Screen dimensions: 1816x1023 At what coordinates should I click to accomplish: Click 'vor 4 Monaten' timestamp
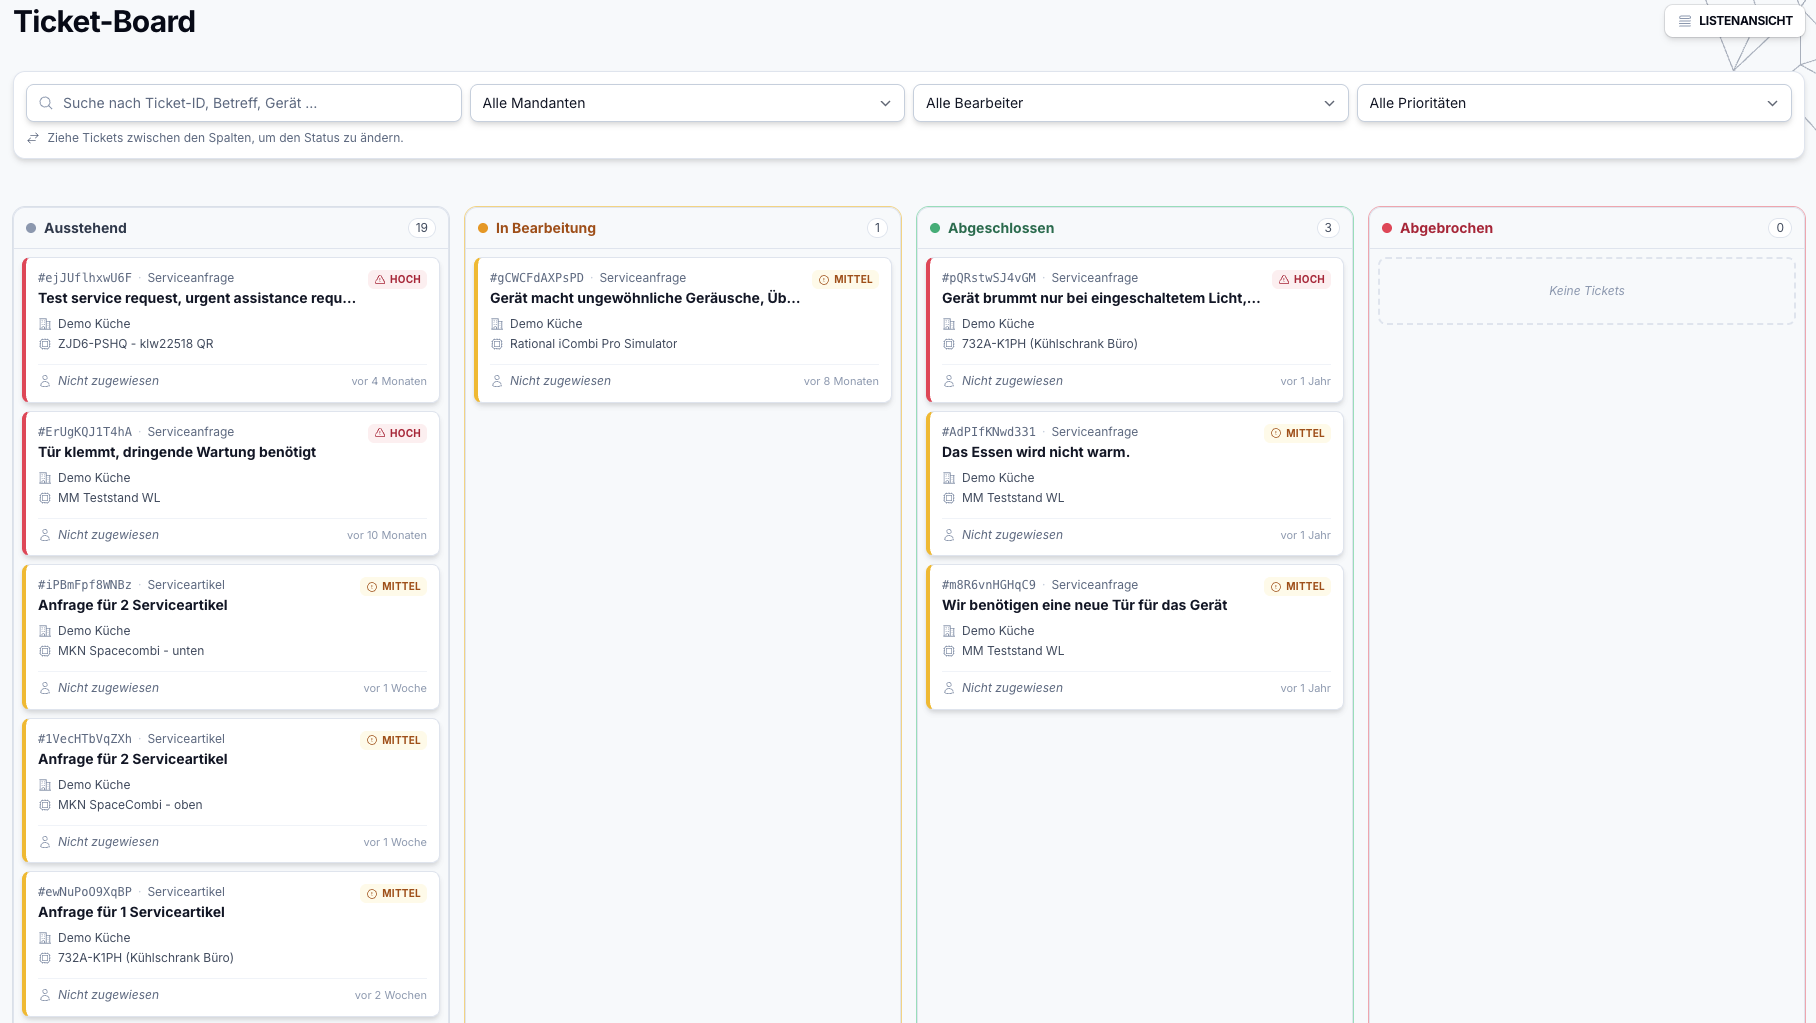click(x=389, y=381)
